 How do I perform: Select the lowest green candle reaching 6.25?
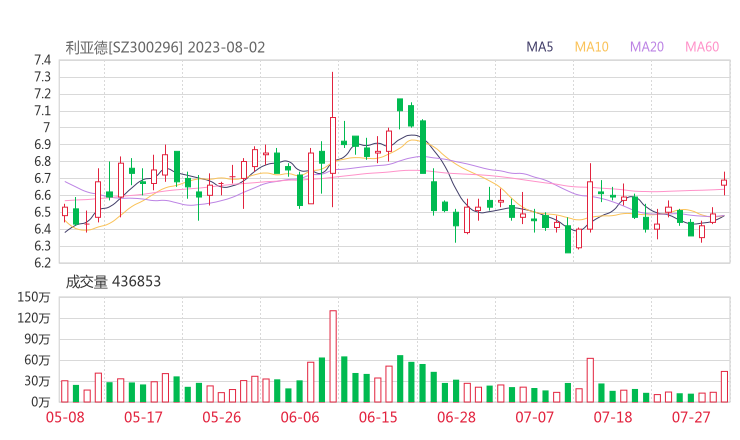pyautogui.click(x=568, y=238)
